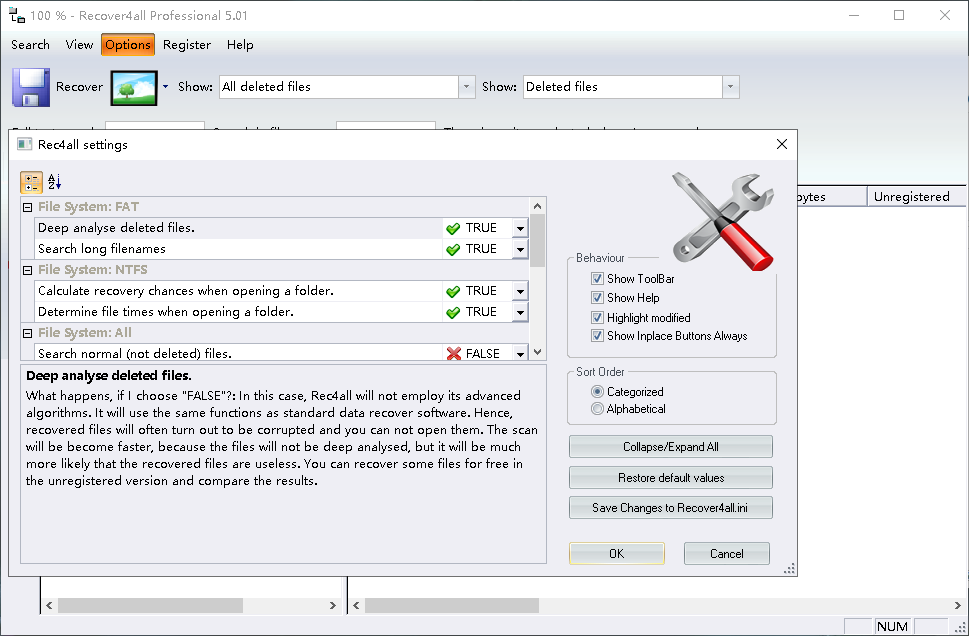Screen dimensions: 969x636
Task: Collapse the File System: NTFS category
Action: click(27, 270)
